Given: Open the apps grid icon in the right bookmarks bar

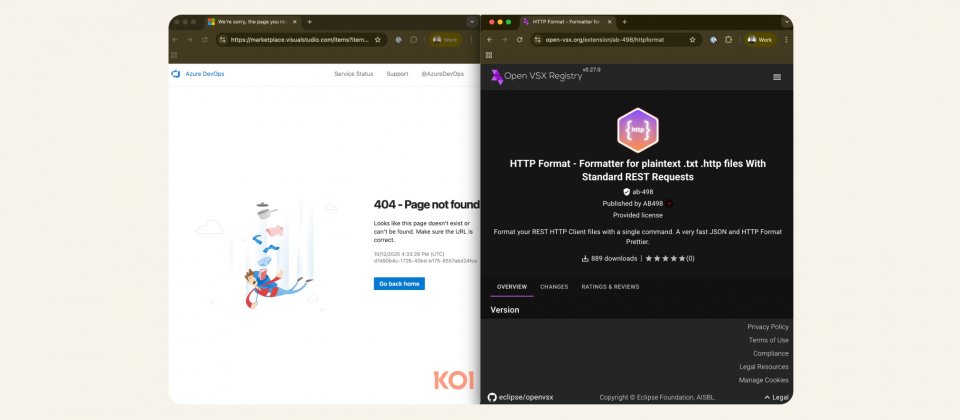Looking at the screenshot, I should (x=489, y=55).
